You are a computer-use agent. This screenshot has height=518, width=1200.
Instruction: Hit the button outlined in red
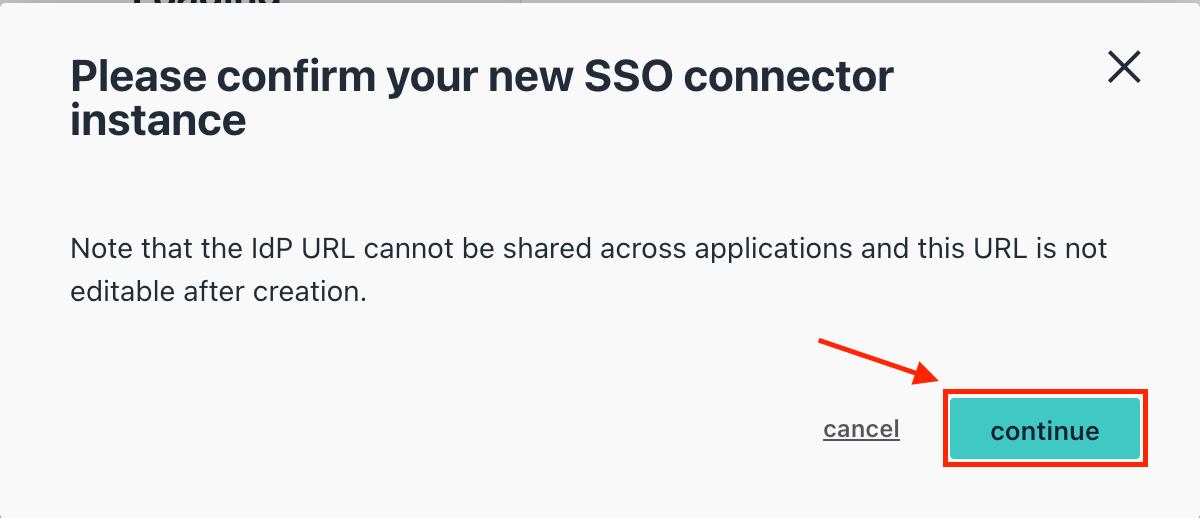[1044, 430]
